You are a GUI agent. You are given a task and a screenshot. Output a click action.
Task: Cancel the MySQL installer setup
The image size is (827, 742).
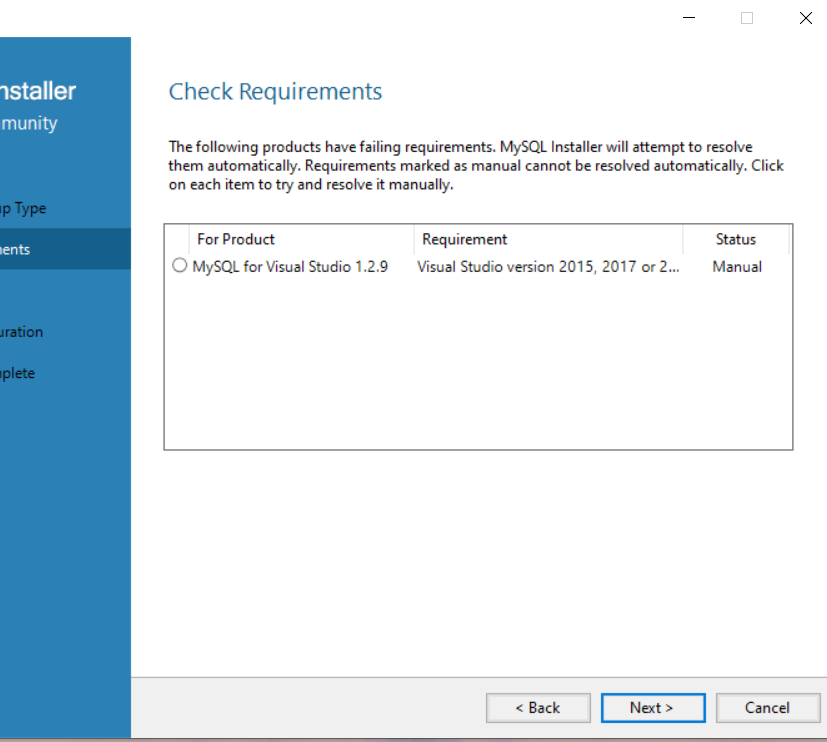(x=767, y=708)
